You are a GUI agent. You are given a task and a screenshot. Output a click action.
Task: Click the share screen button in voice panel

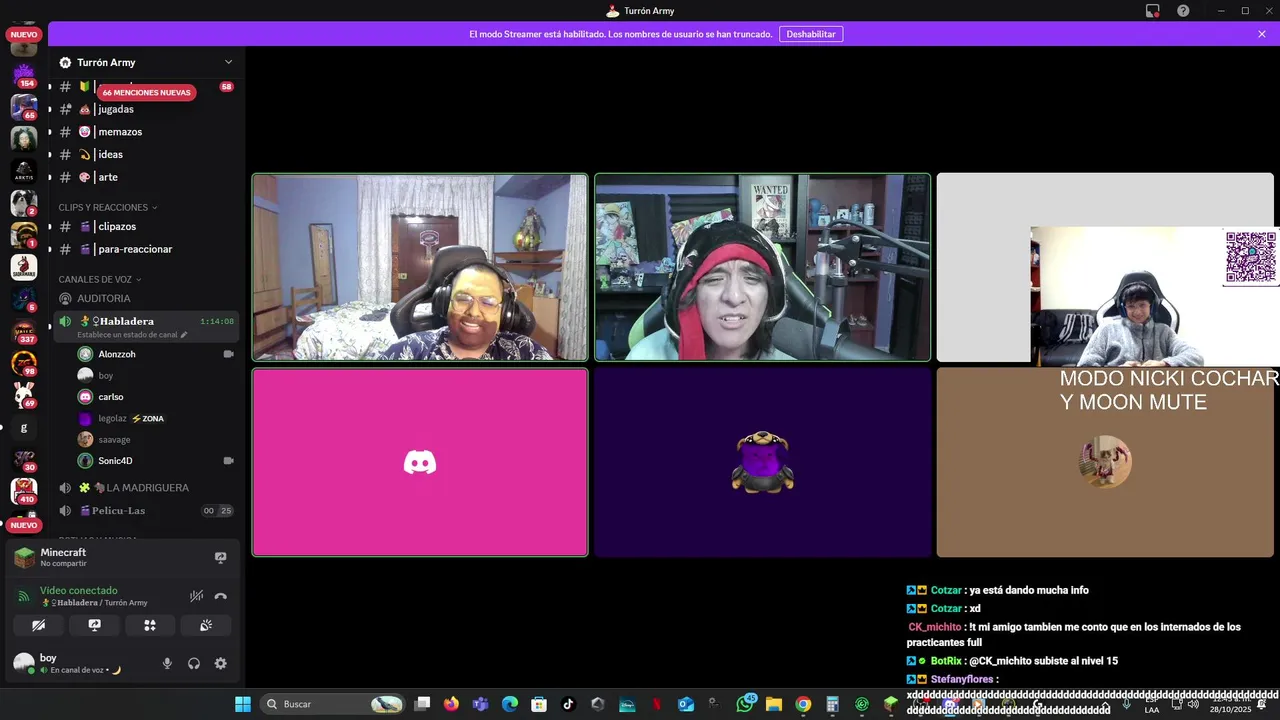point(94,625)
